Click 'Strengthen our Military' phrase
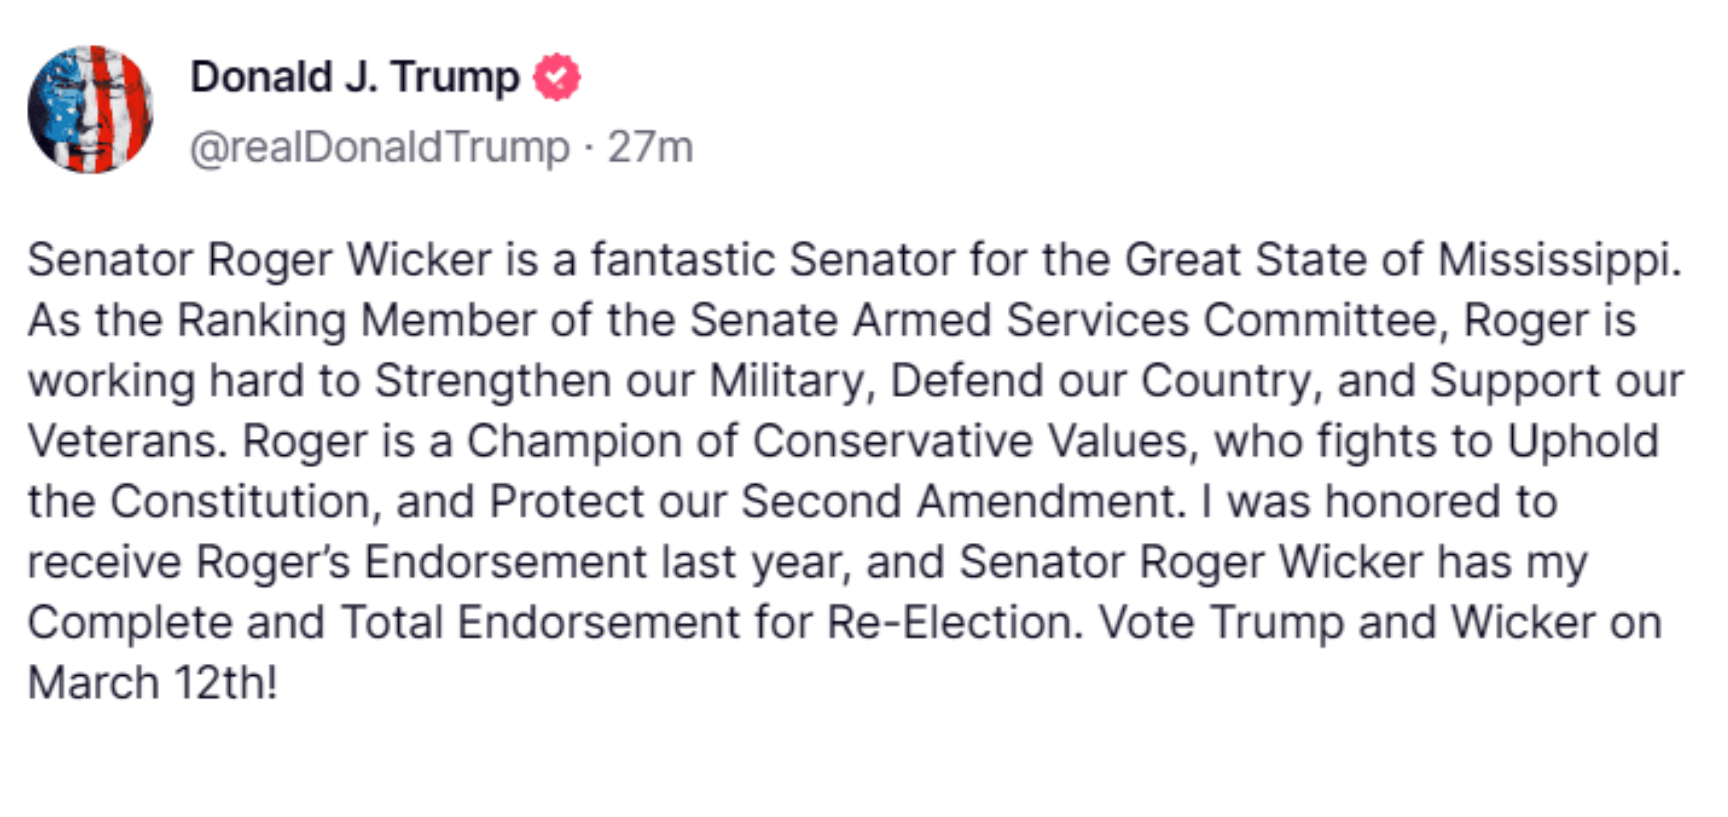This screenshot has width=1728, height=817. pyautogui.click(x=619, y=381)
